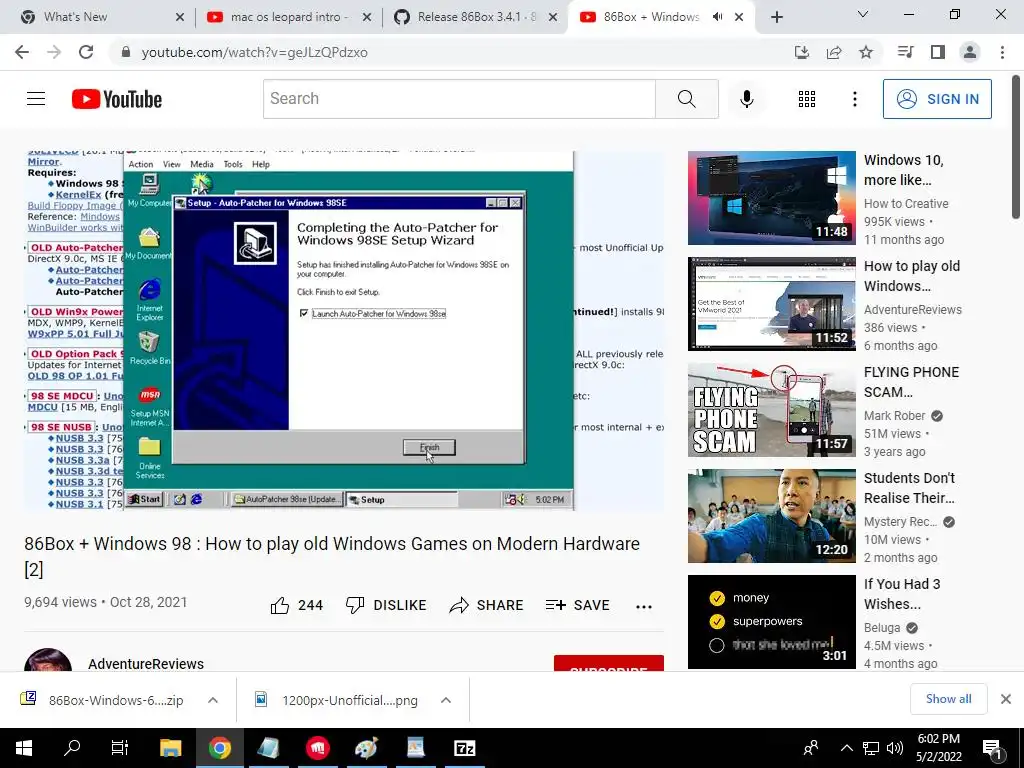Switch to Release 86Box 3.4.1 tab

[475, 17]
